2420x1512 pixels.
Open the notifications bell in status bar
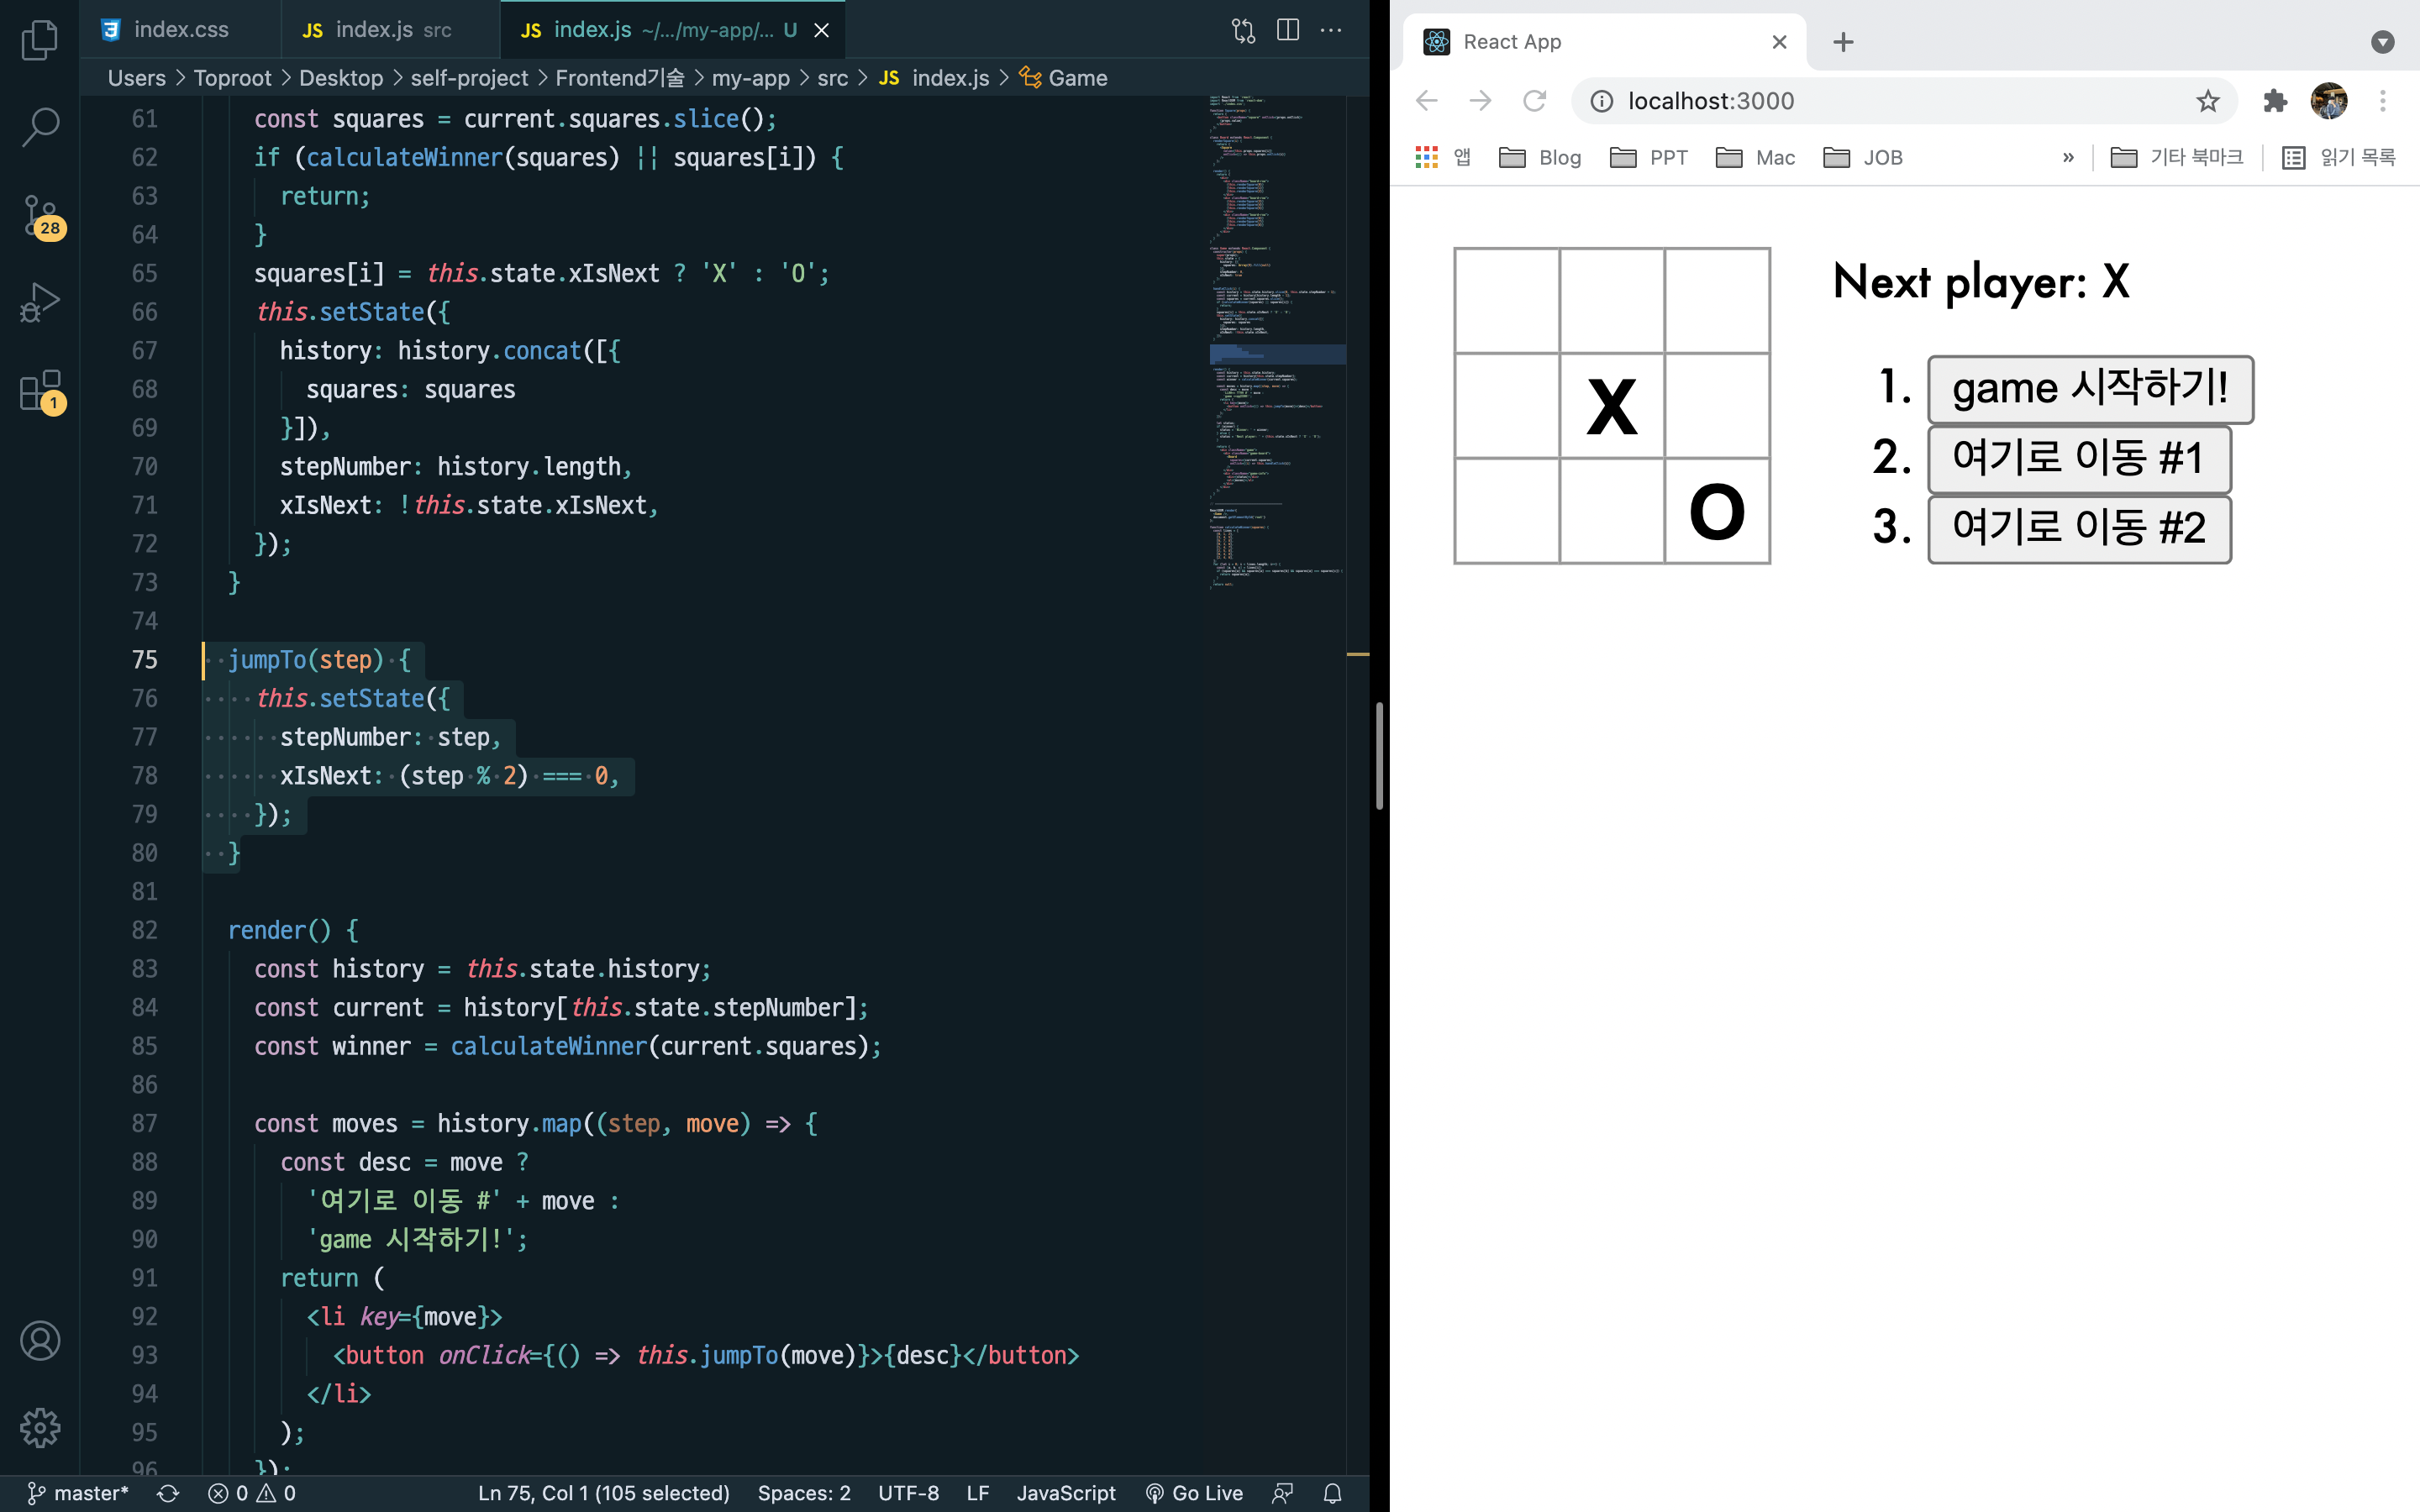[x=1332, y=1493]
